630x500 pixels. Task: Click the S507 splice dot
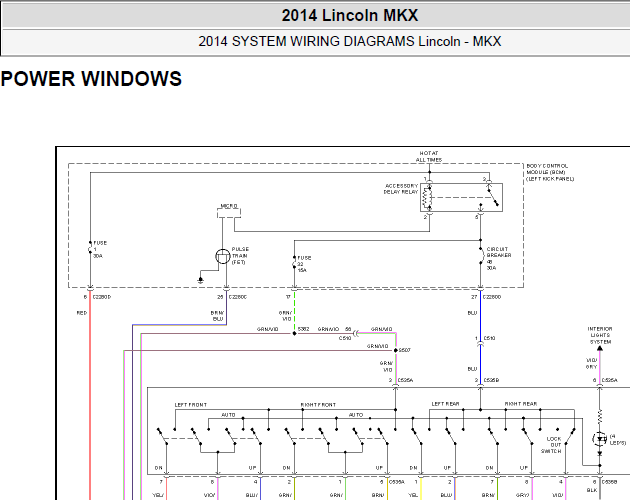point(395,350)
